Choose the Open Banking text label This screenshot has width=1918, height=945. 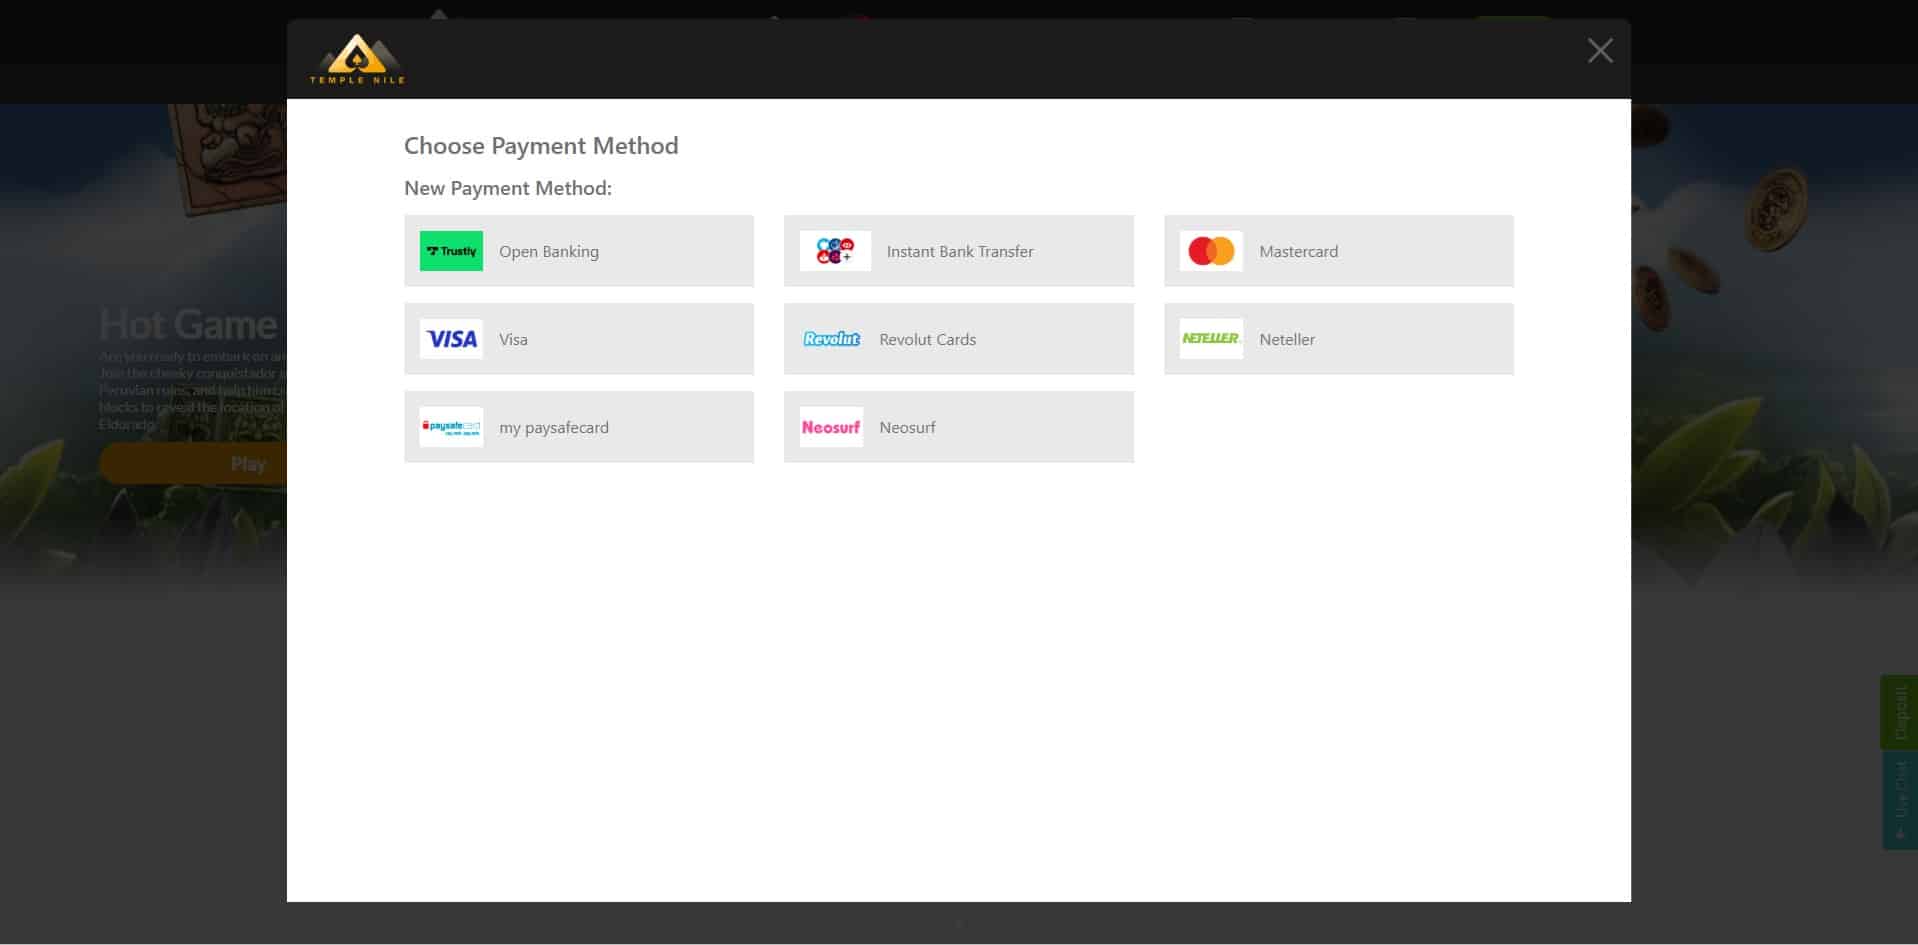coord(549,252)
